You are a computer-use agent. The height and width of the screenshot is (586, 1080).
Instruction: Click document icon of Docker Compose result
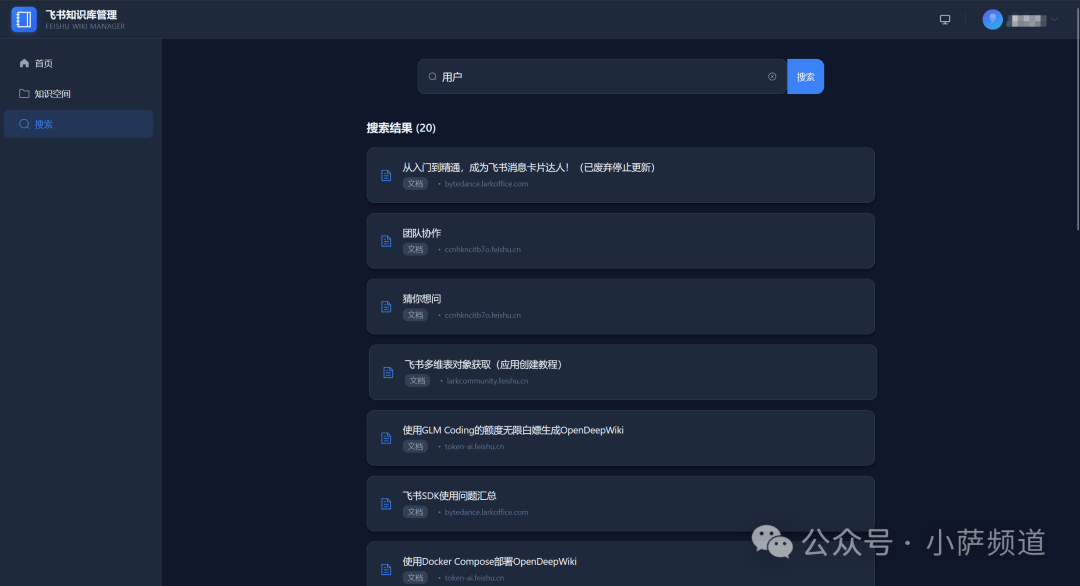pos(386,569)
